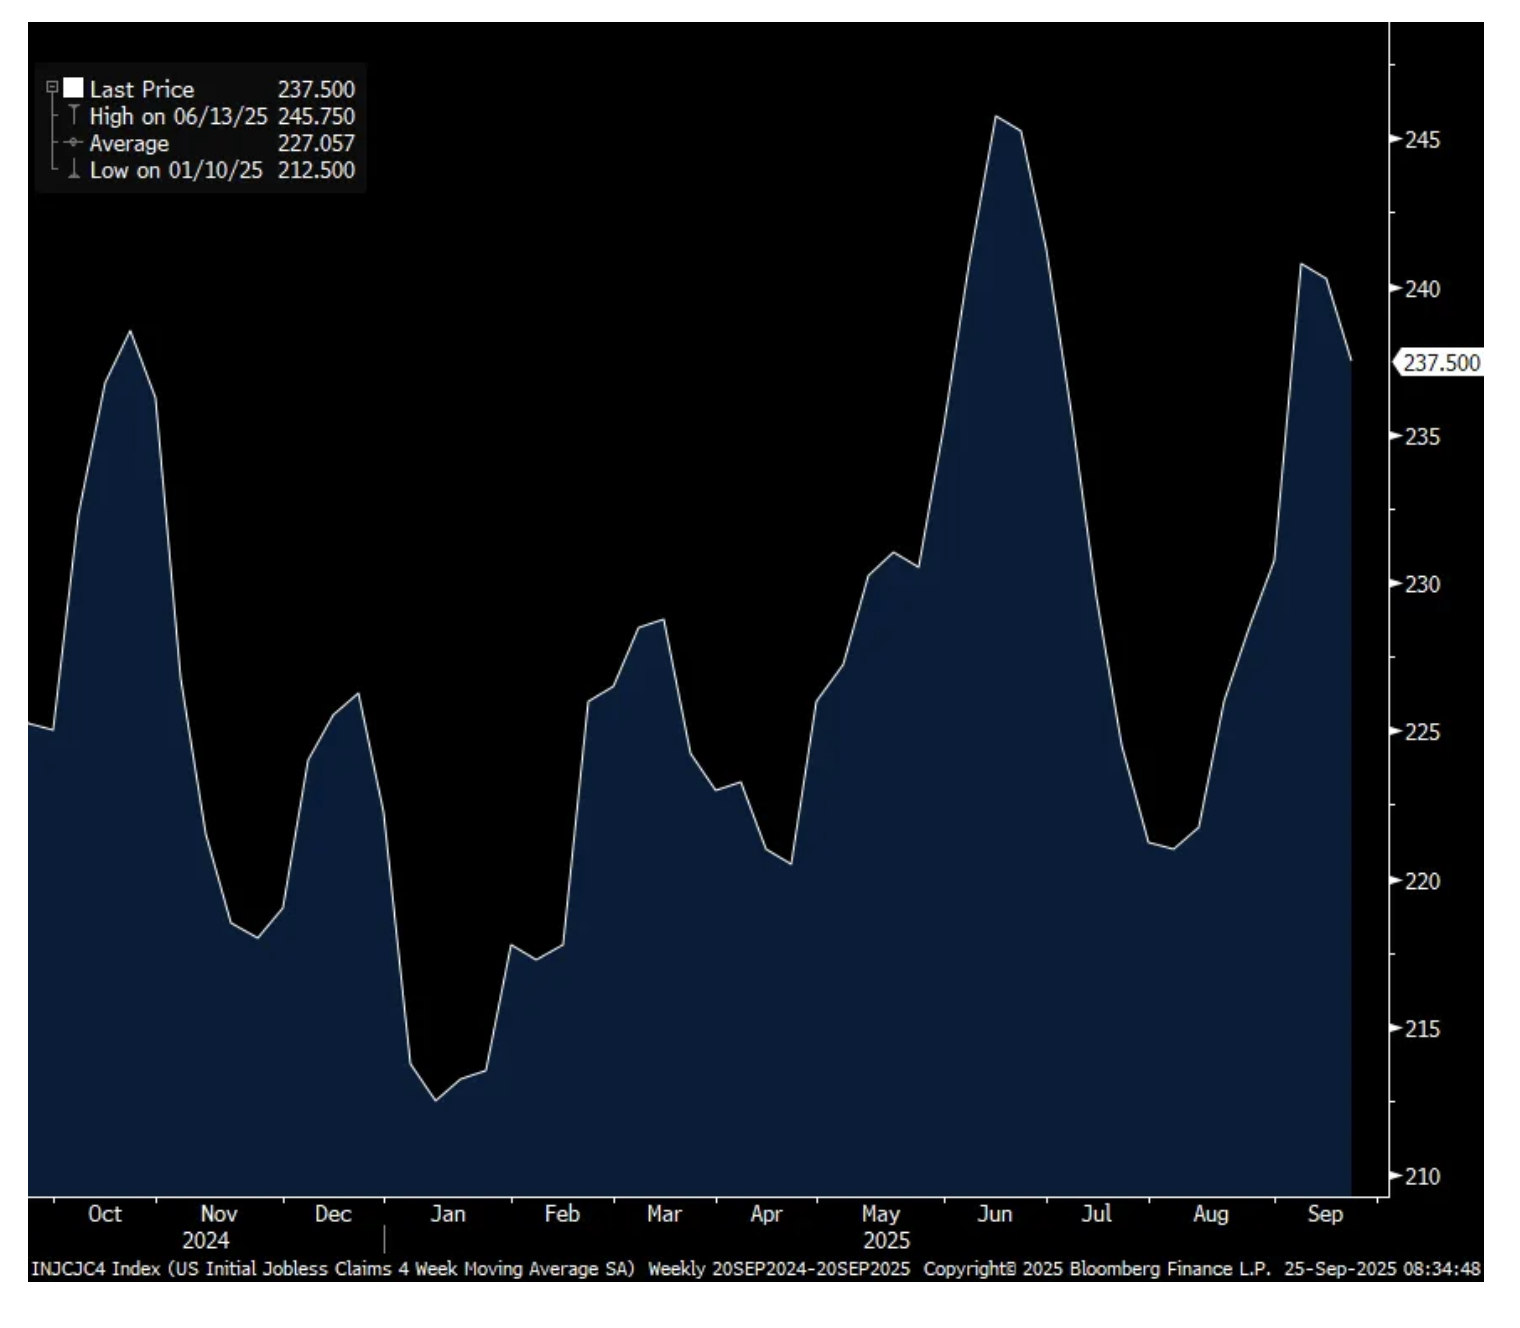Click the Average marker icon in legend
The image size is (1520, 1328).
74,143
